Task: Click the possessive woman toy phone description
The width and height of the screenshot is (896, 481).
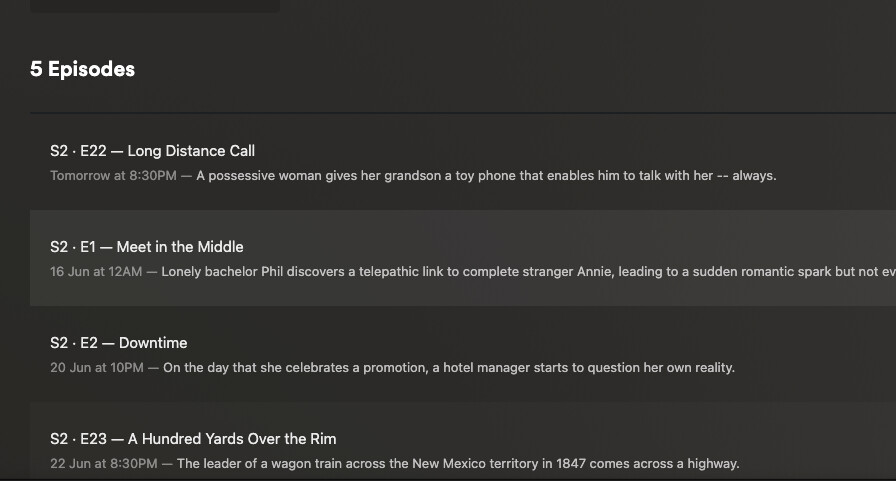Action: coord(486,176)
